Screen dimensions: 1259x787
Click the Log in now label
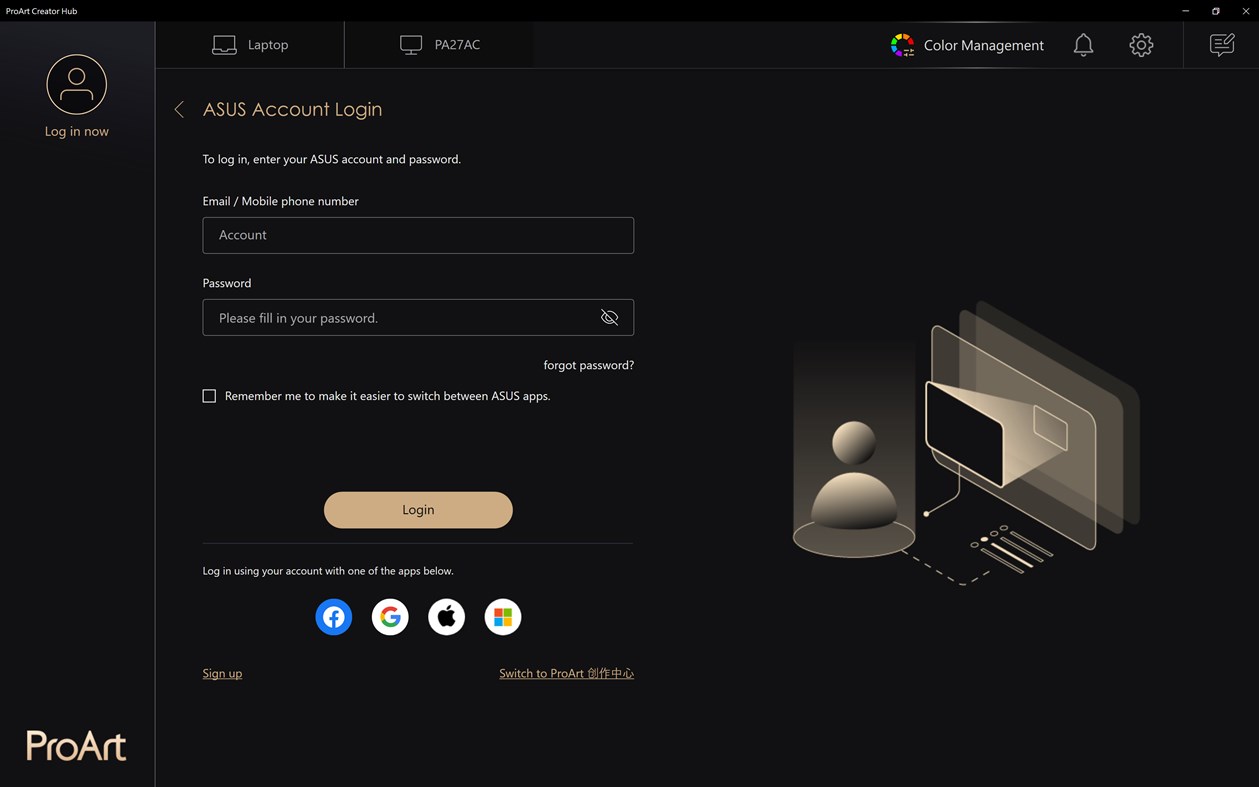[76, 131]
